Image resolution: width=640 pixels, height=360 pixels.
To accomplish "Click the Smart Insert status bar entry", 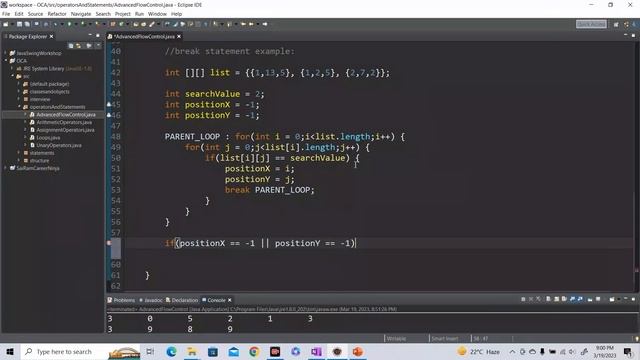I will click(445, 338).
